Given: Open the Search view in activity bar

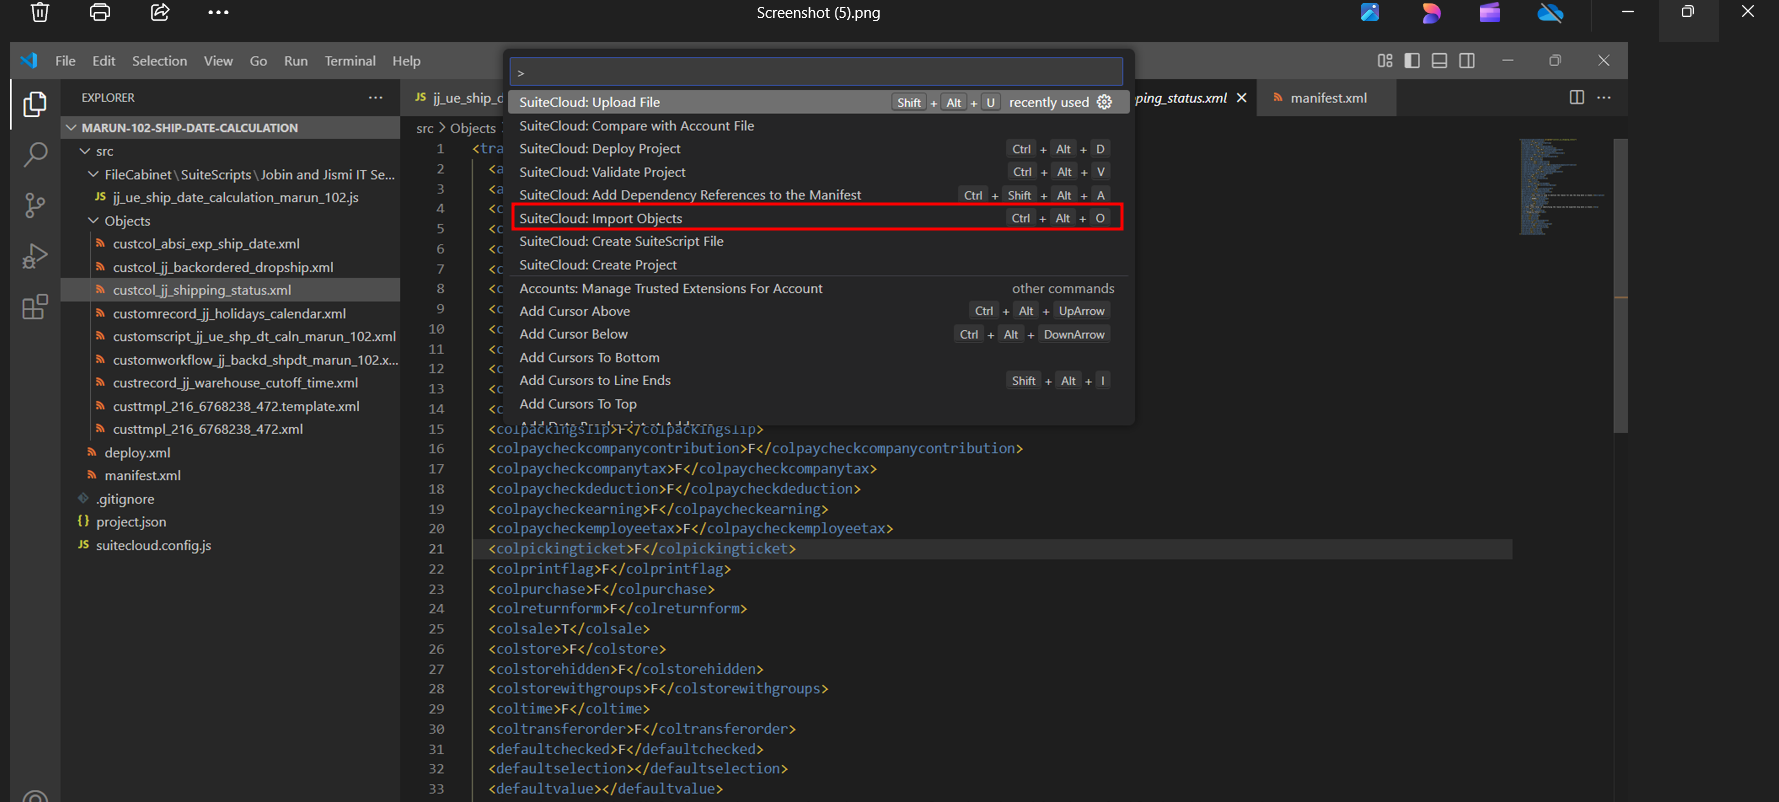Looking at the screenshot, I should pos(35,154).
